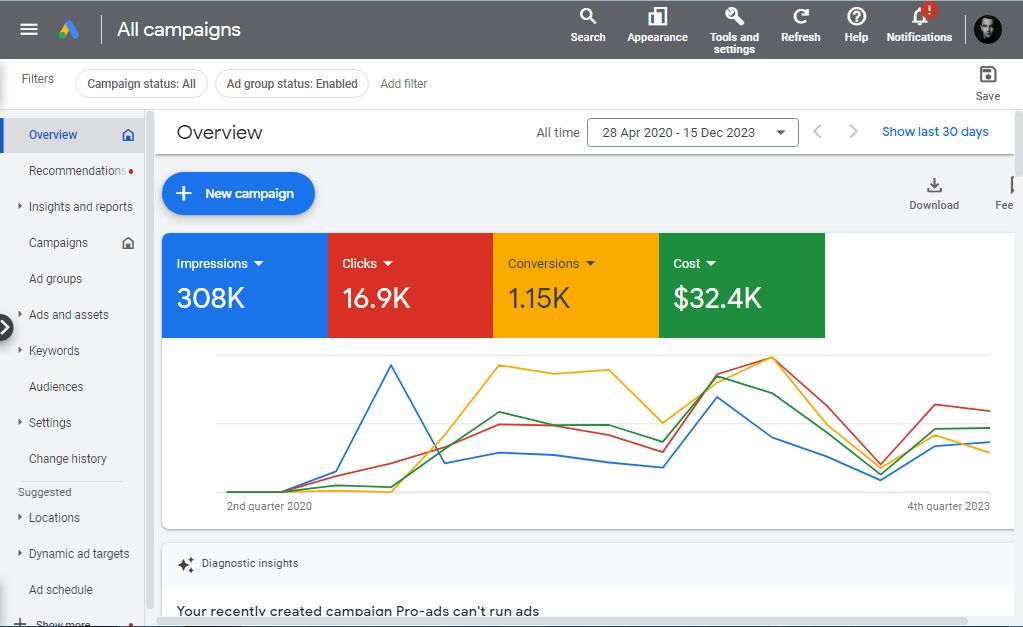Open the Appearance settings icon
Image resolution: width=1023 pixels, height=627 pixels.
pyautogui.click(x=657, y=26)
